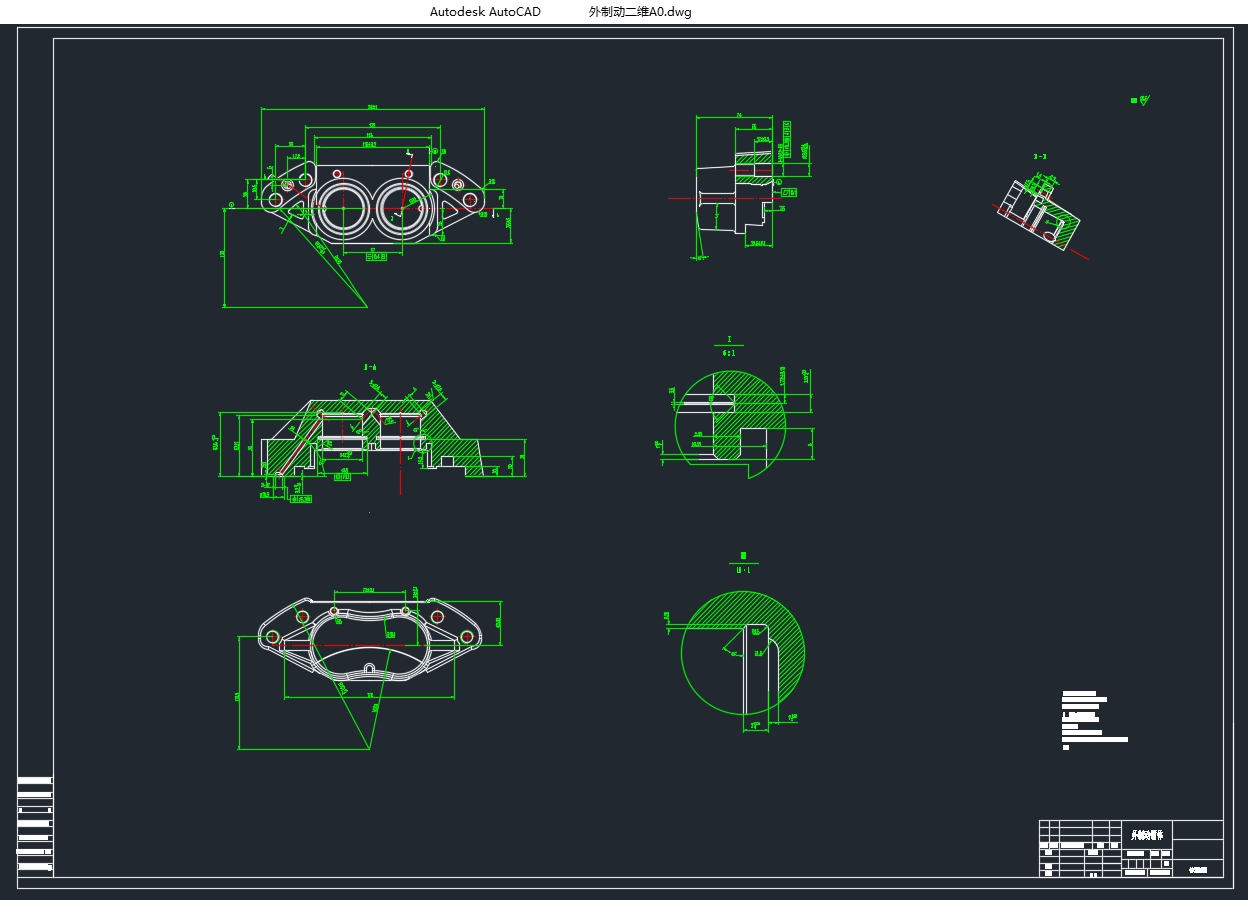Click the A-A section label text
This screenshot has width=1248, height=900.
369,368
